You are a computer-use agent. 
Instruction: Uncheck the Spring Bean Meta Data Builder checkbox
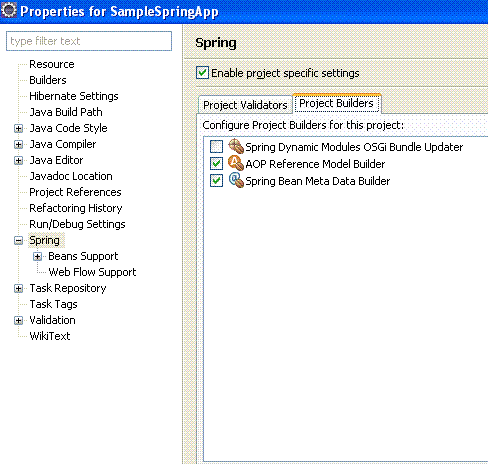216,181
